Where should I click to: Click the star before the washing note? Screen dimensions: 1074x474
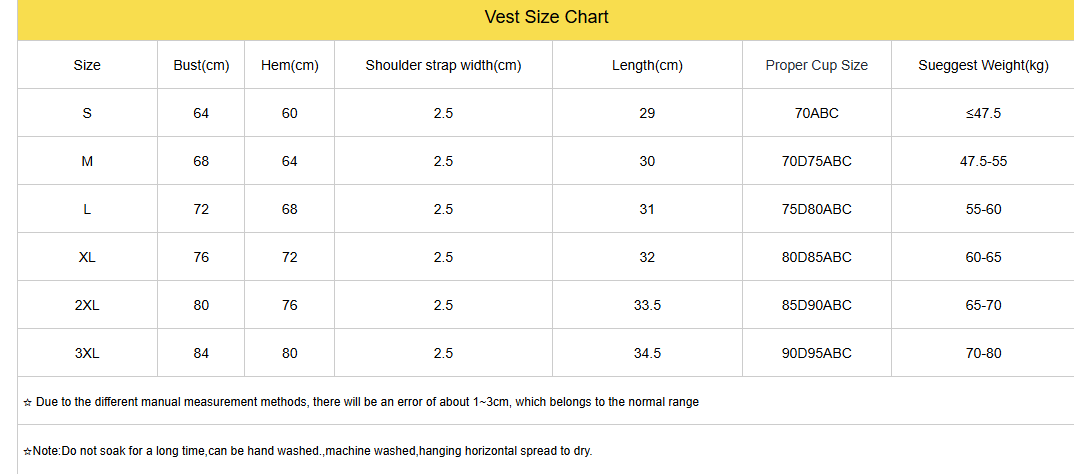click(x=27, y=452)
